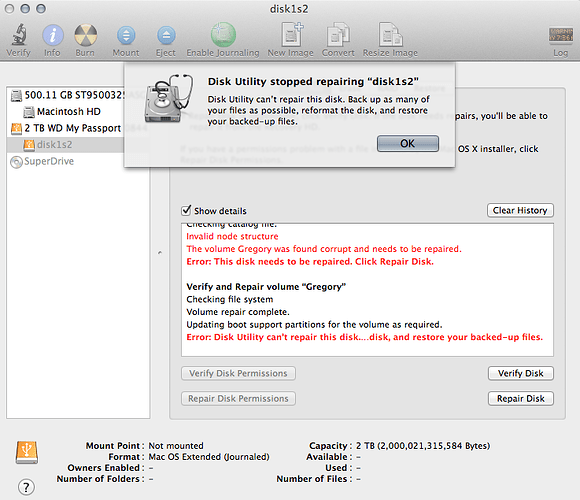The width and height of the screenshot is (580, 500).
Task: Open the Log viewer icon
Action: point(561,35)
